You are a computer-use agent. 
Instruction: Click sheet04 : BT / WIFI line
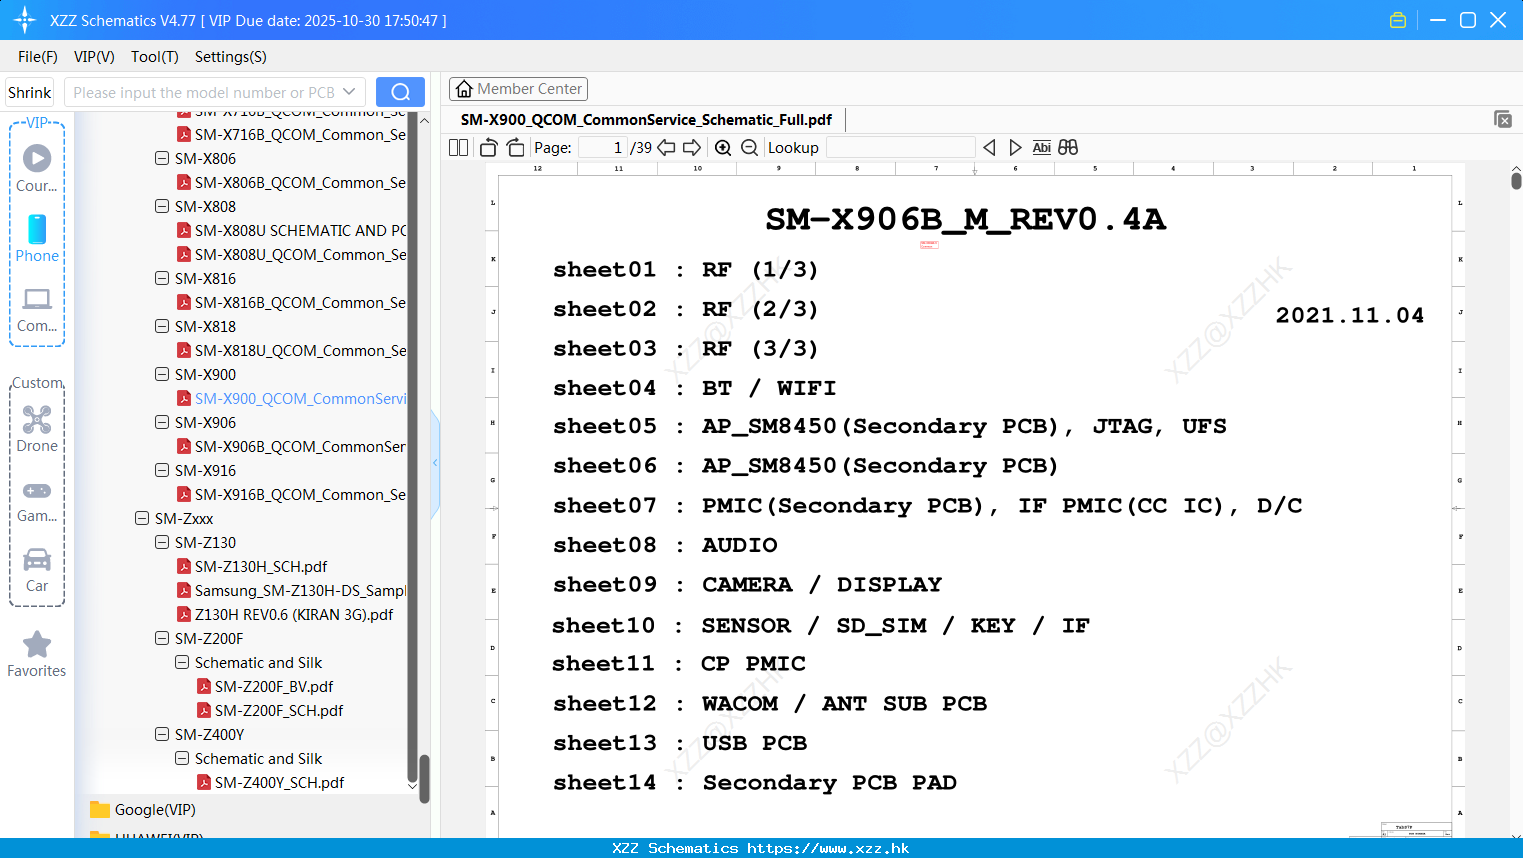click(x=695, y=388)
